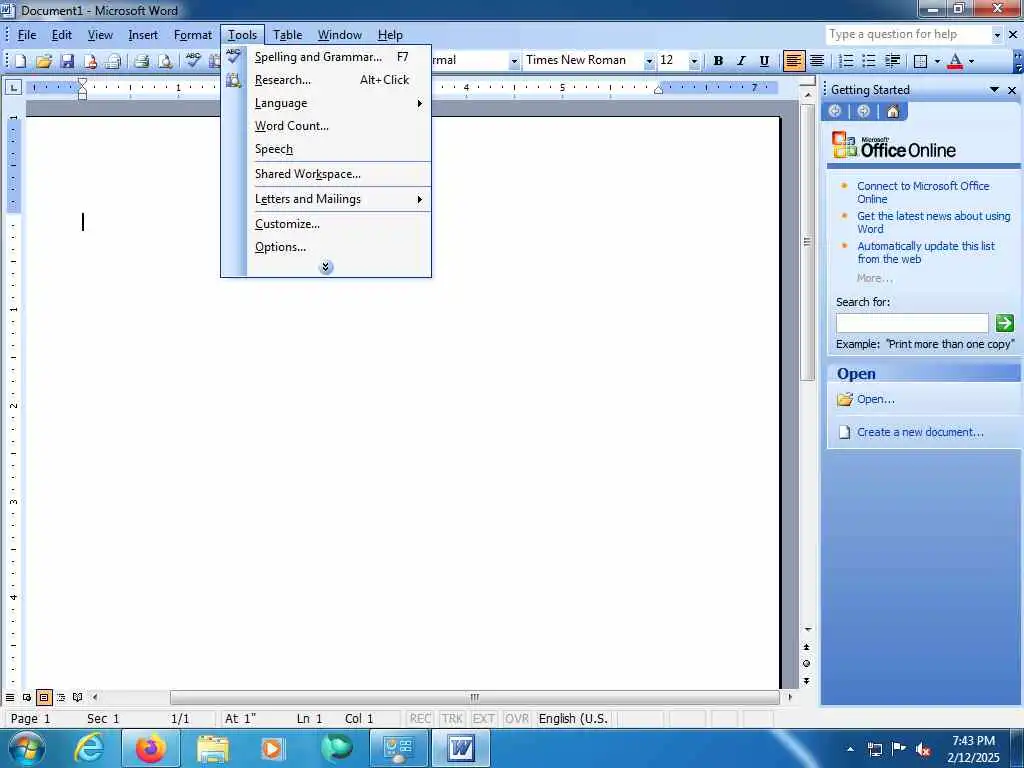Open the font color dropdown arrow

(971, 61)
